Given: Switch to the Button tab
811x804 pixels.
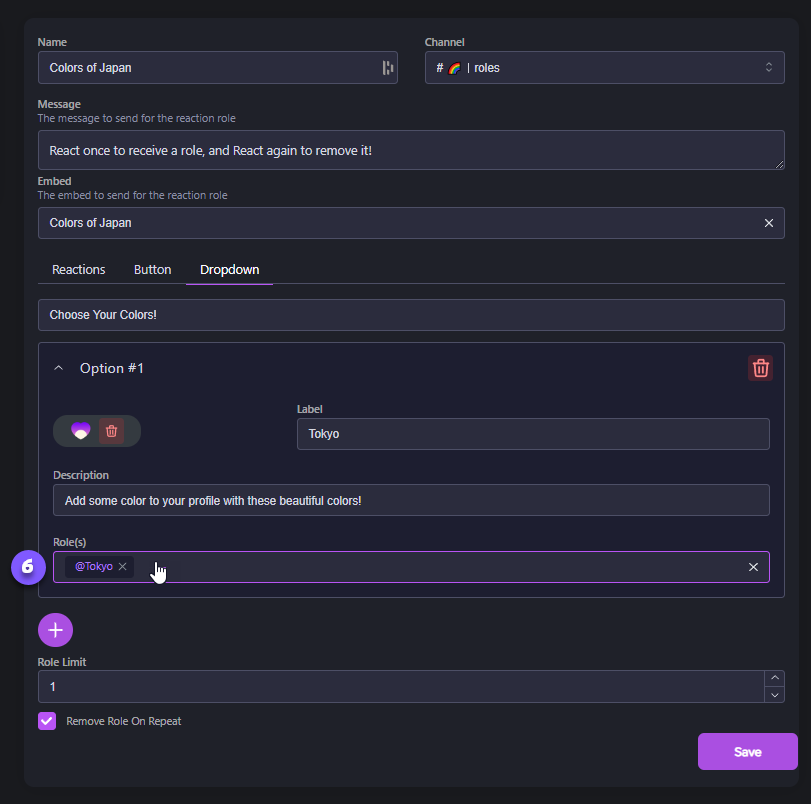Looking at the screenshot, I should [152, 270].
